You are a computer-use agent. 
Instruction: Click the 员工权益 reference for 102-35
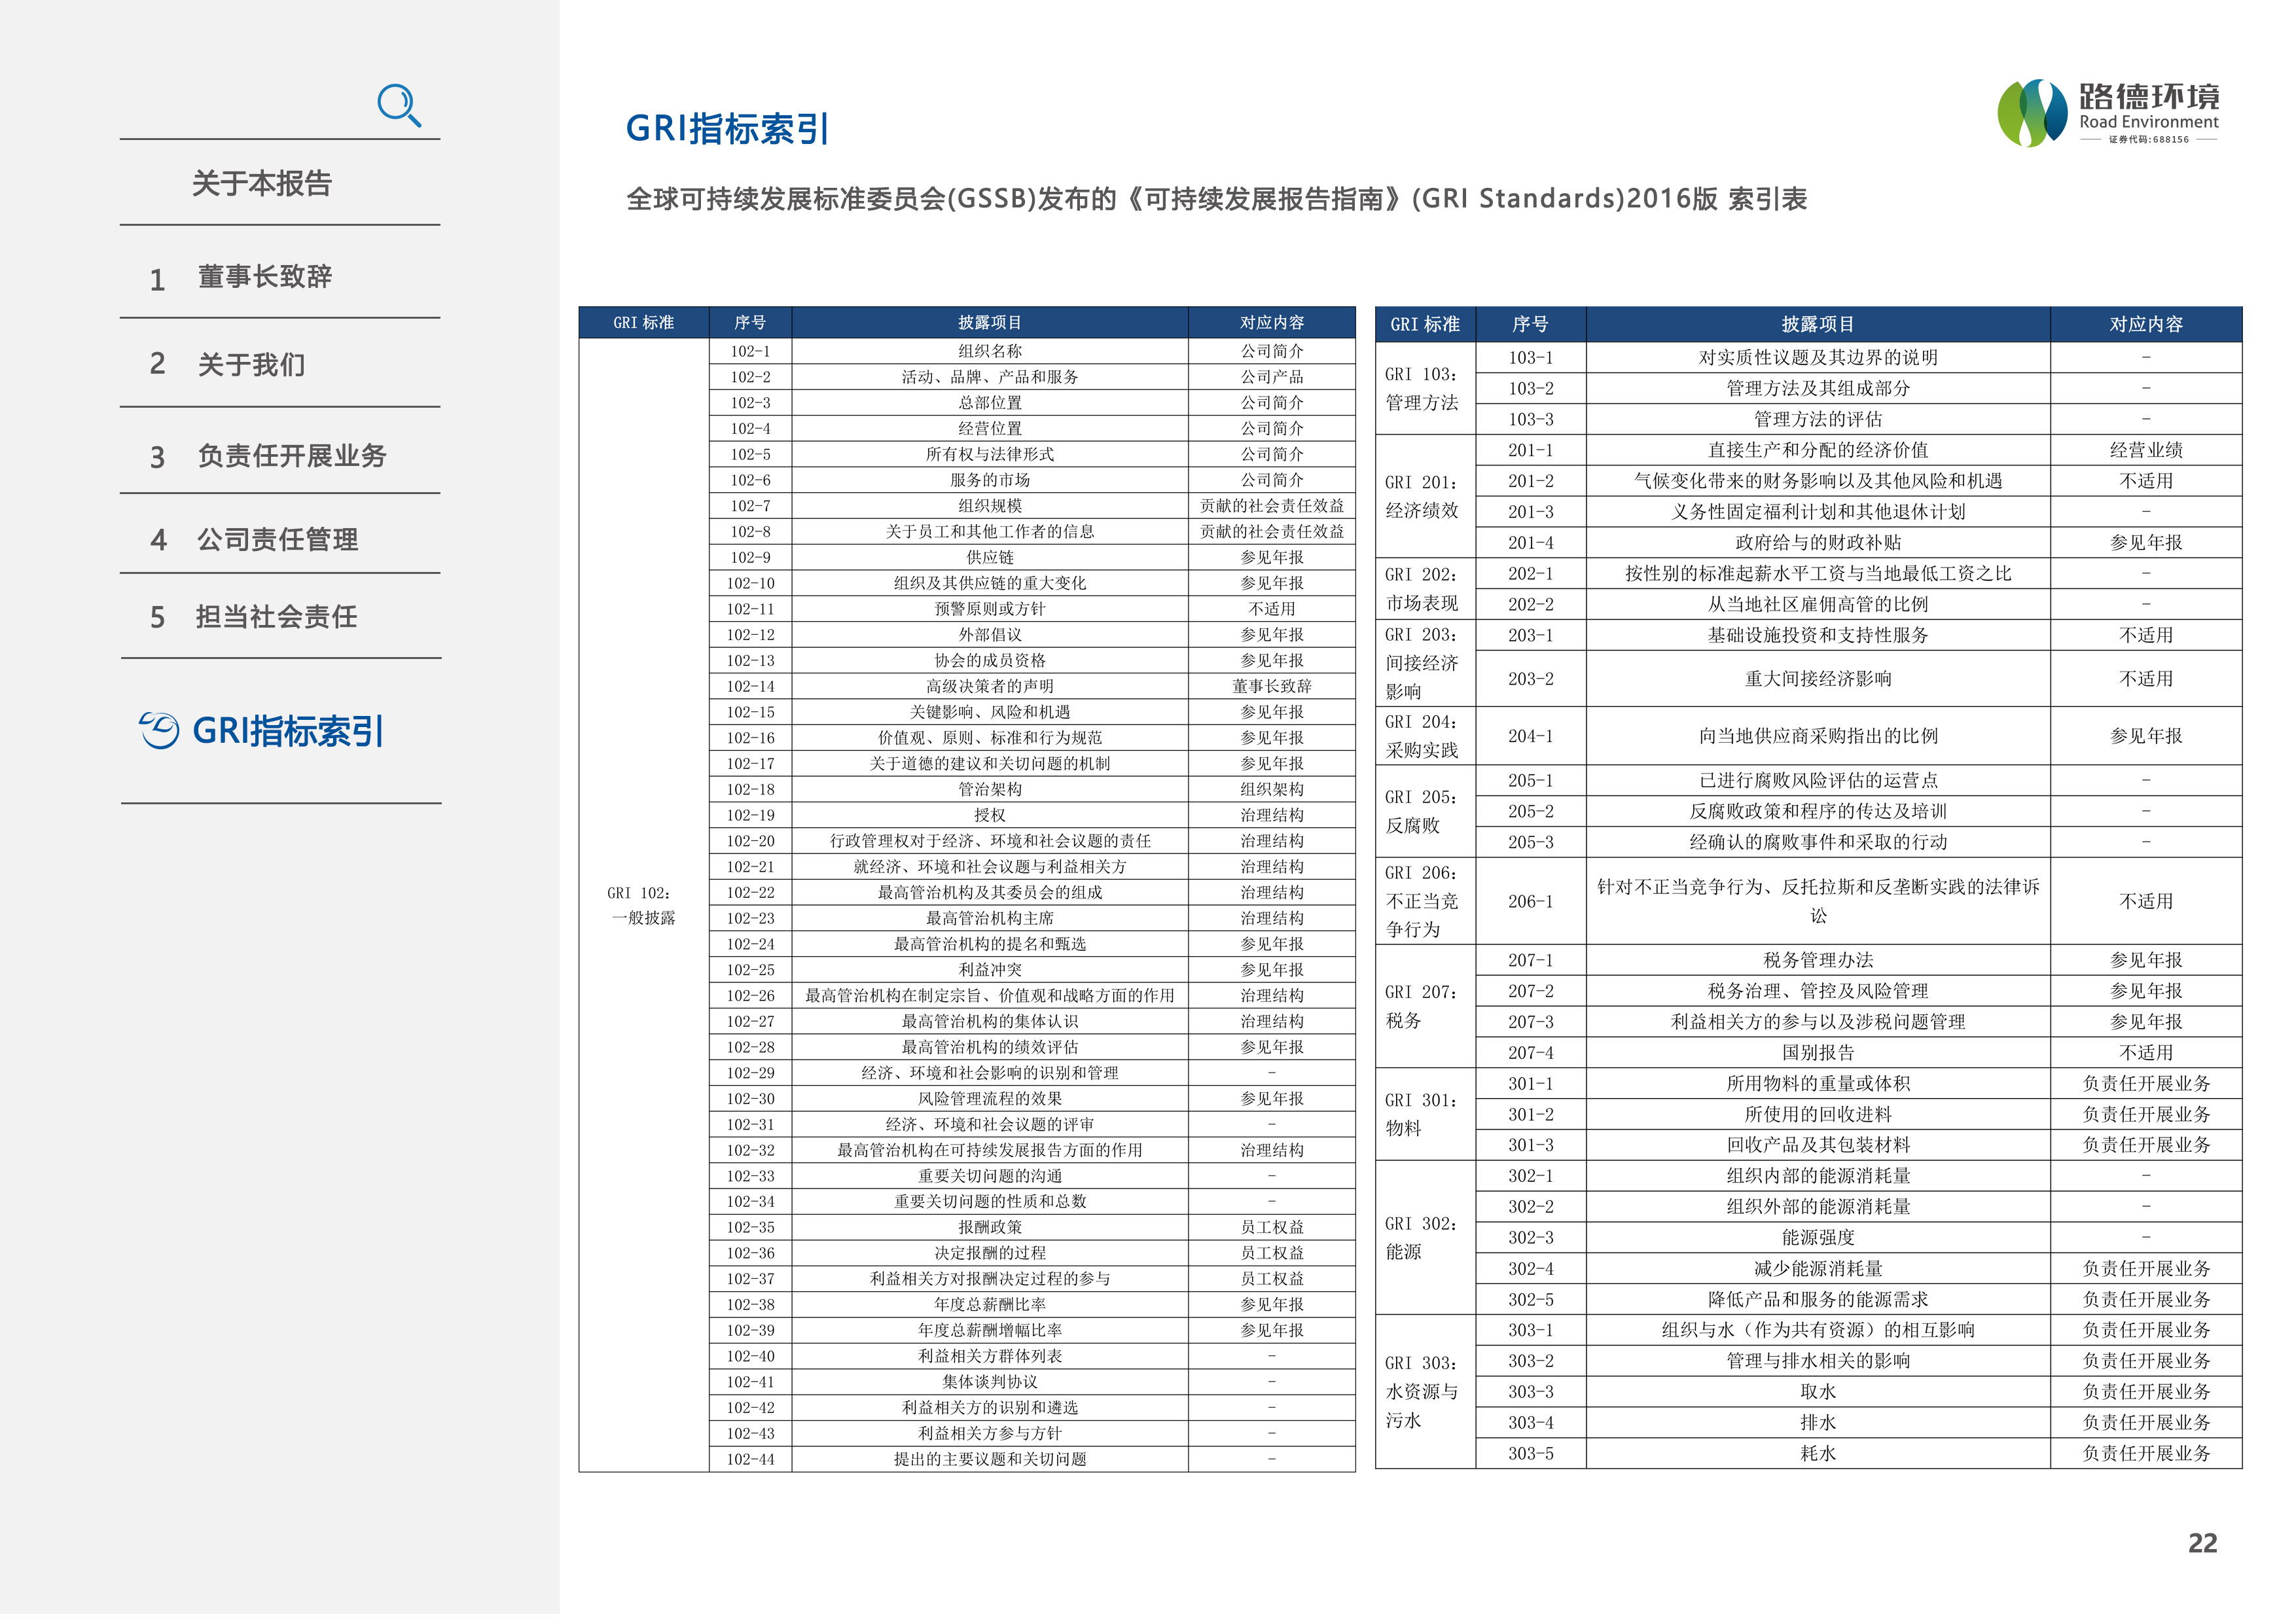pos(1271,1228)
